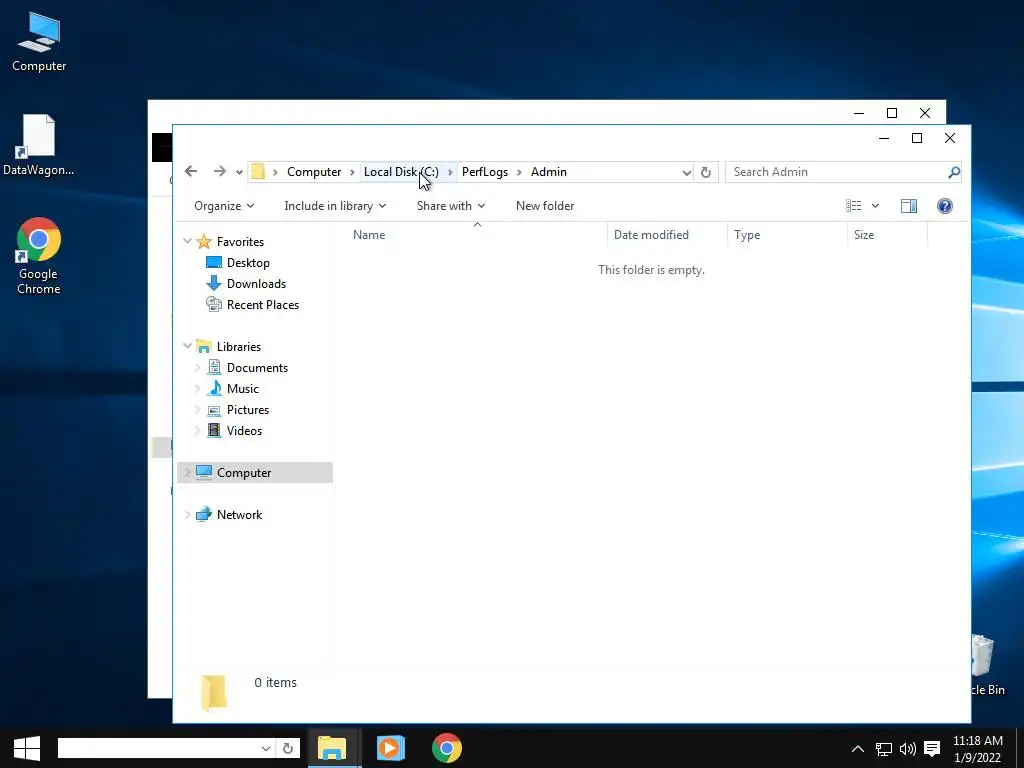The height and width of the screenshot is (768, 1024).
Task: Click the search magnifier icon
Action: pos(953,172)
